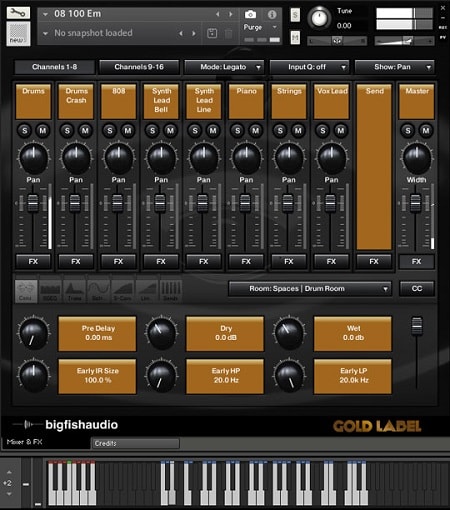The image size is (450, 510).
Task: Expand the Show: Pan dropdown
Action: (x=395, y=67)
